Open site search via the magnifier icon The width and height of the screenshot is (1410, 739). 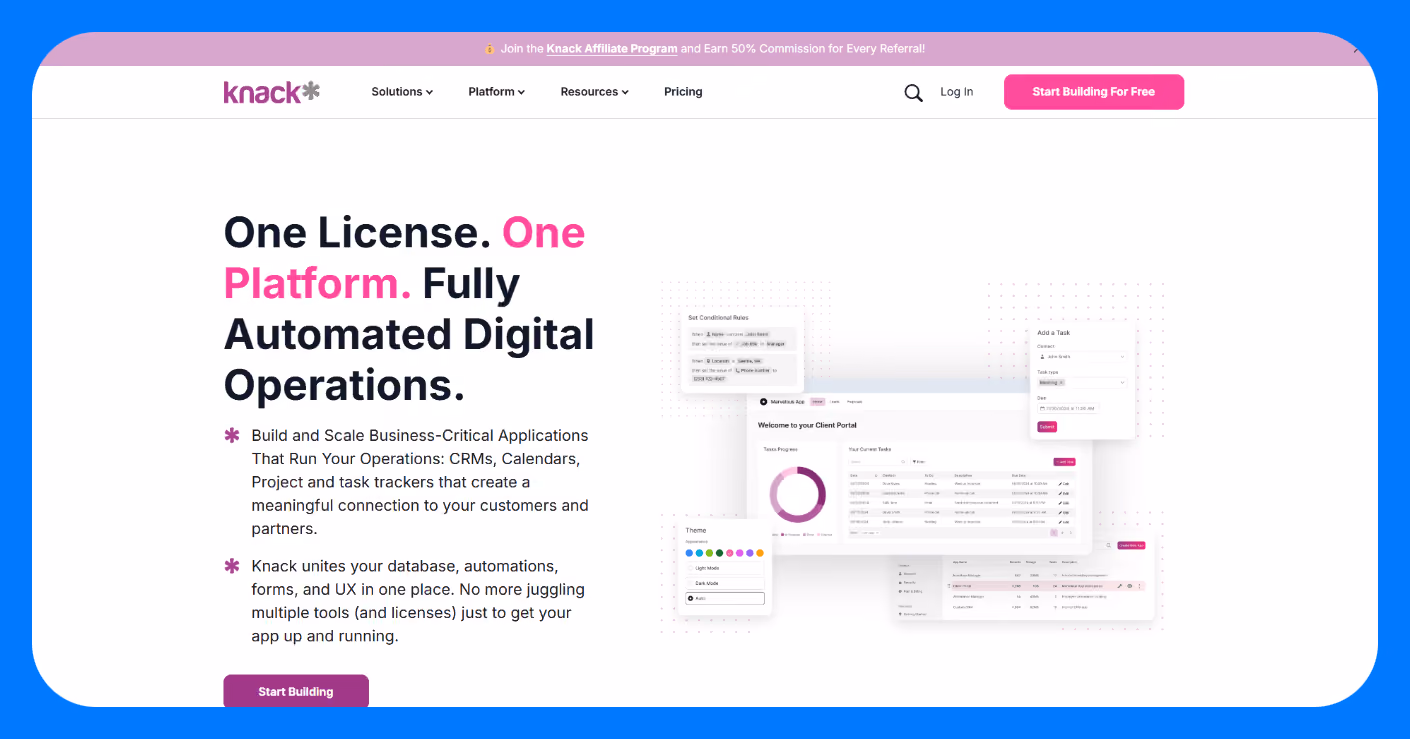click(913, 92)
